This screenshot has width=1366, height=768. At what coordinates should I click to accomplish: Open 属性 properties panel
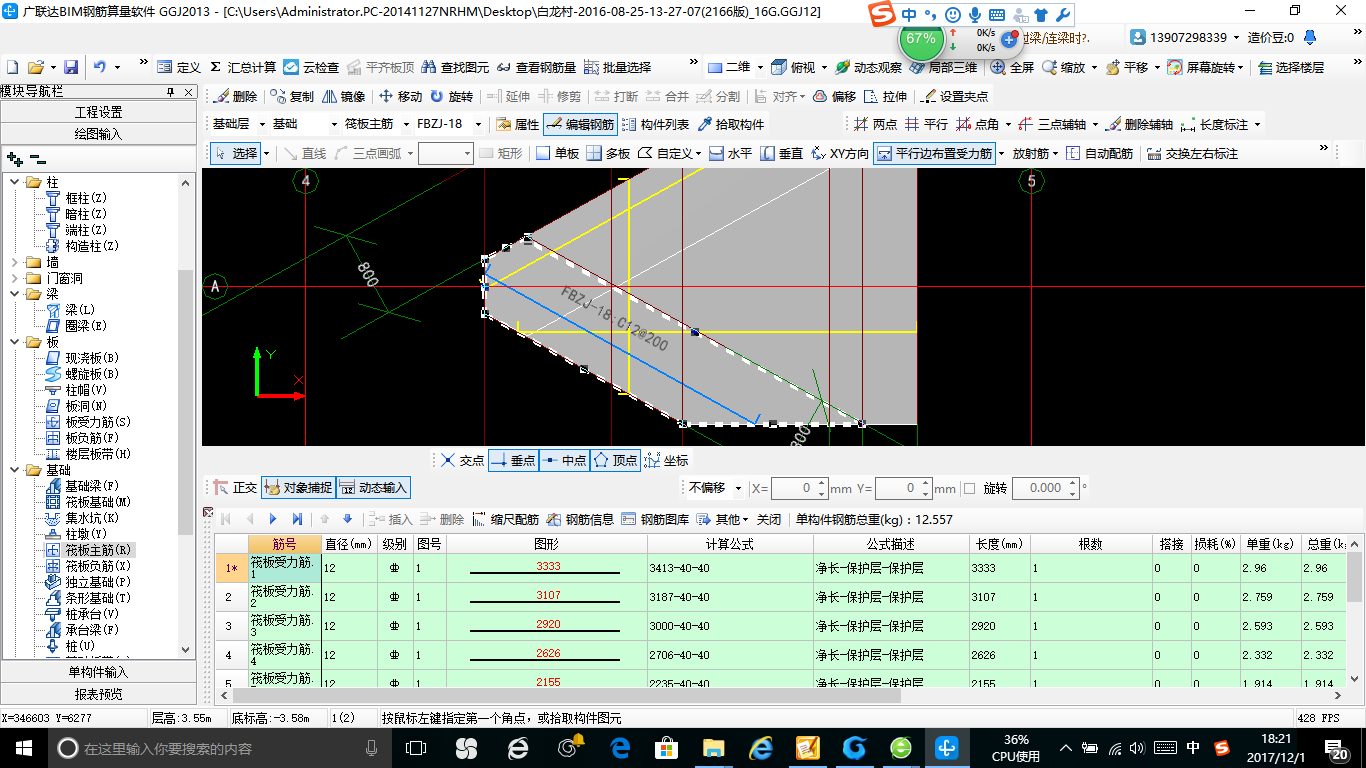click(x=517, y=124)
